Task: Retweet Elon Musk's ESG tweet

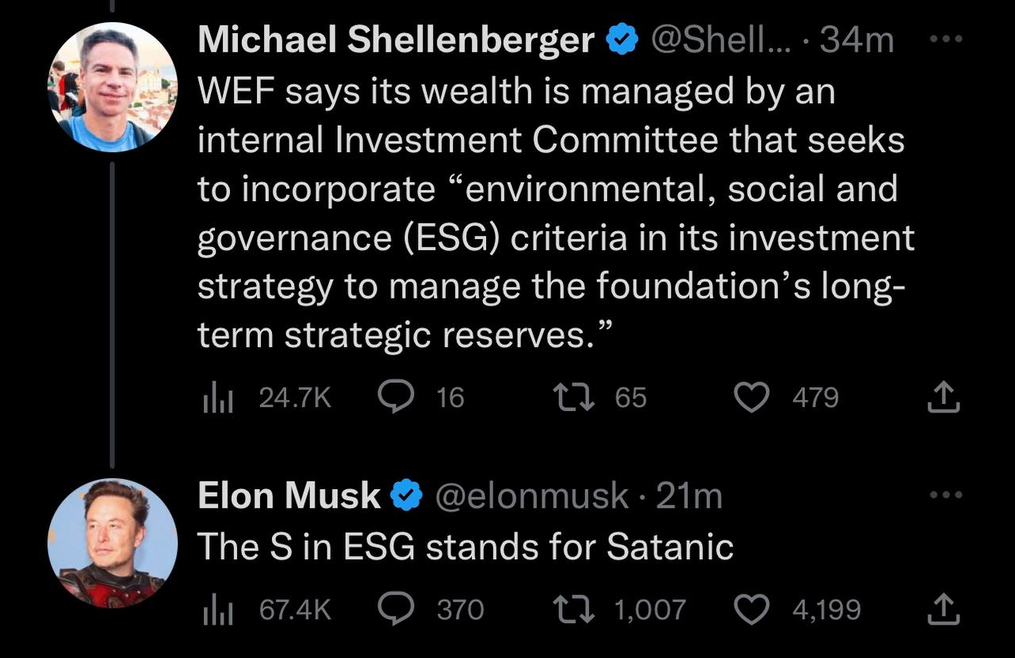Action: coord(574,609)
